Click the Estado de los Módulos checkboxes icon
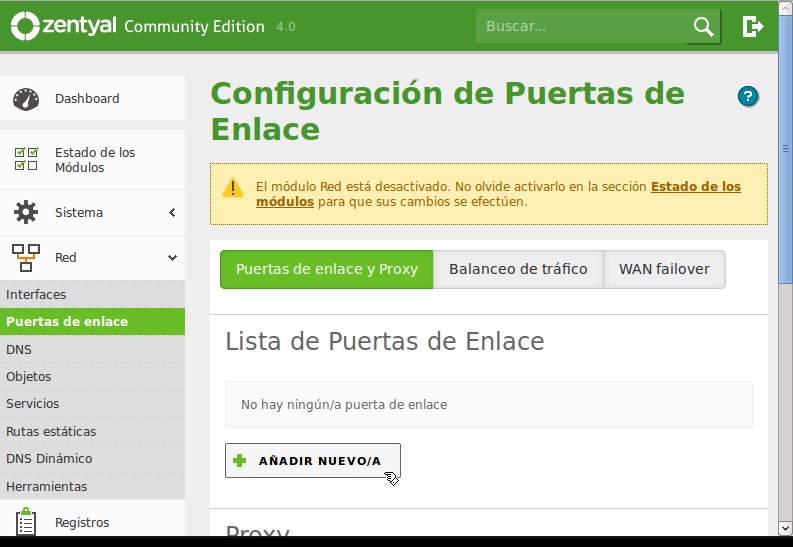 coord(26,159)
